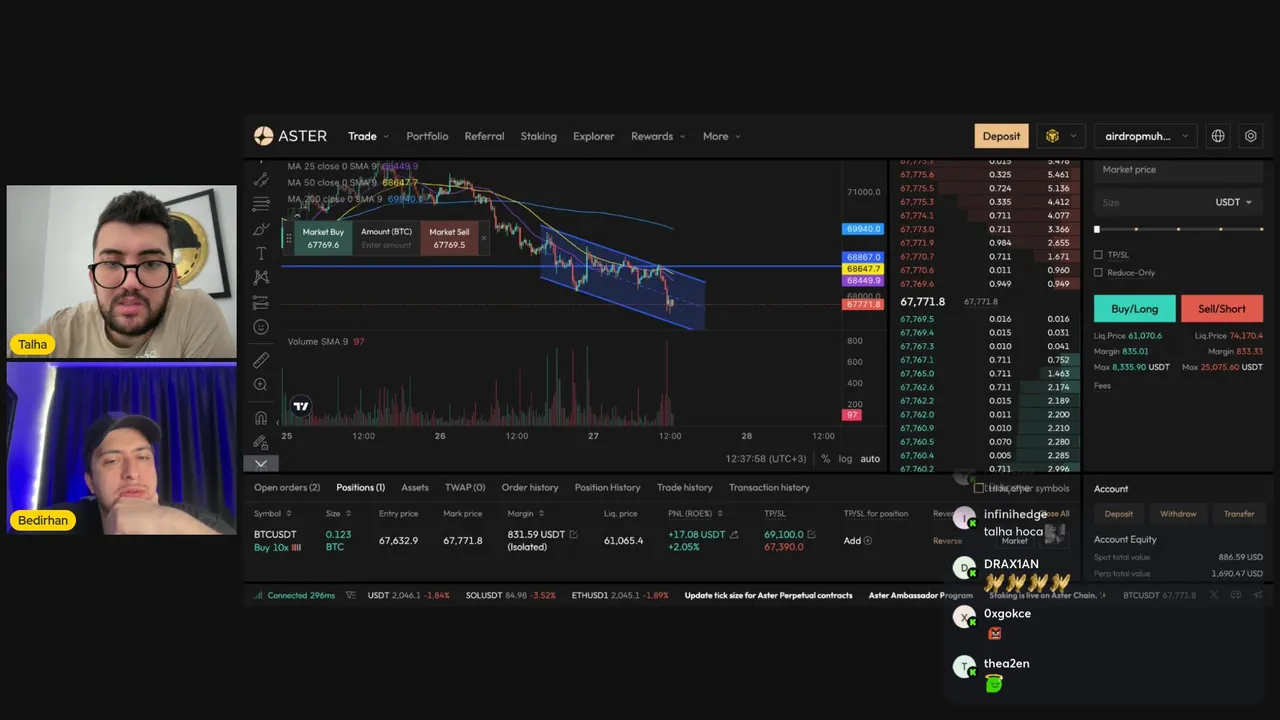The width and height of the screenshot is (1280, 720).
Task: Switch to Open orders (2) tab
Action: coord(287,487)
